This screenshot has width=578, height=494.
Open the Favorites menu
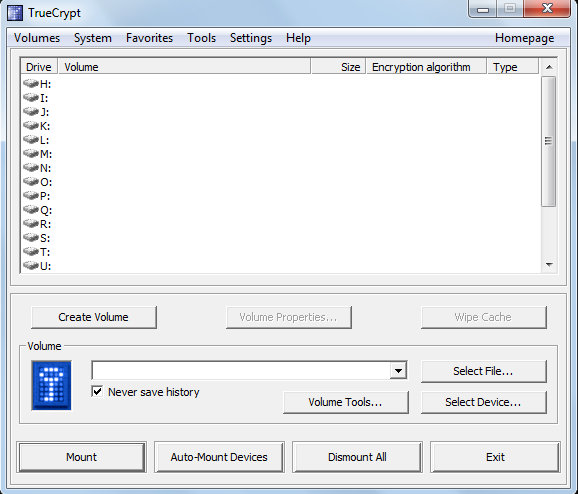[x=149, y=38]
